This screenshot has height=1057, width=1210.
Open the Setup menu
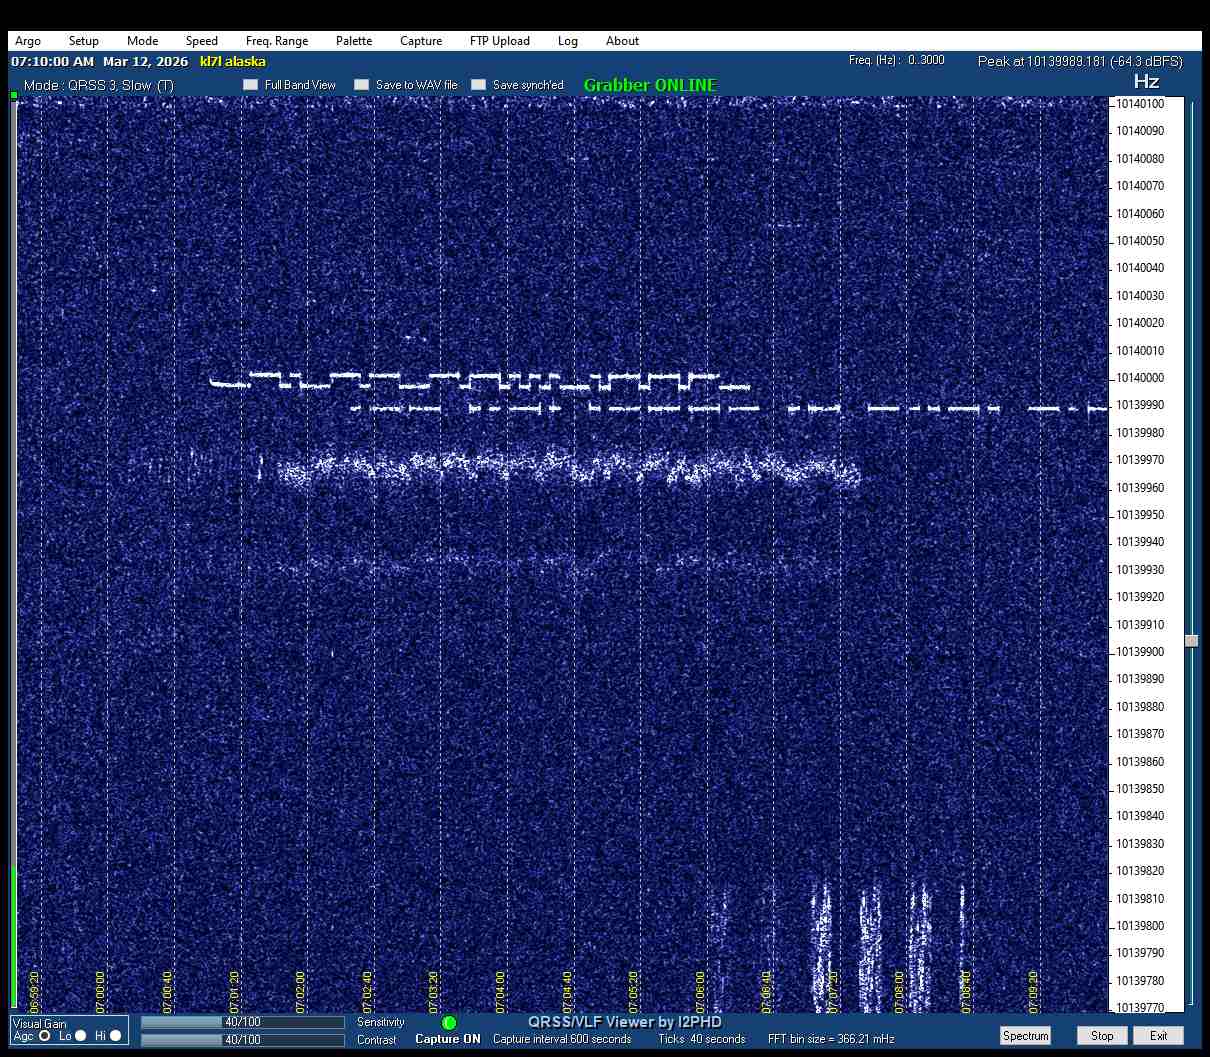(84, 41)
